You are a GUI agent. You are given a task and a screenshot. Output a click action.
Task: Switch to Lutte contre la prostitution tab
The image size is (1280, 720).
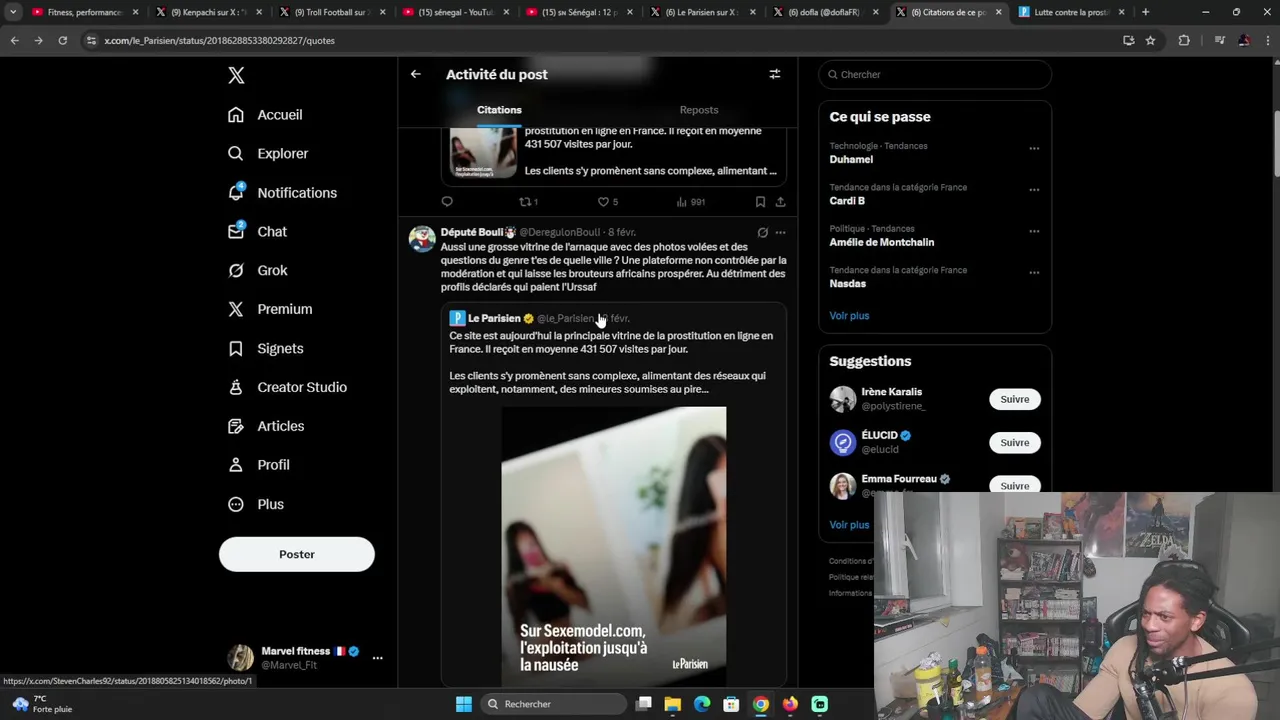[1072, 12]
